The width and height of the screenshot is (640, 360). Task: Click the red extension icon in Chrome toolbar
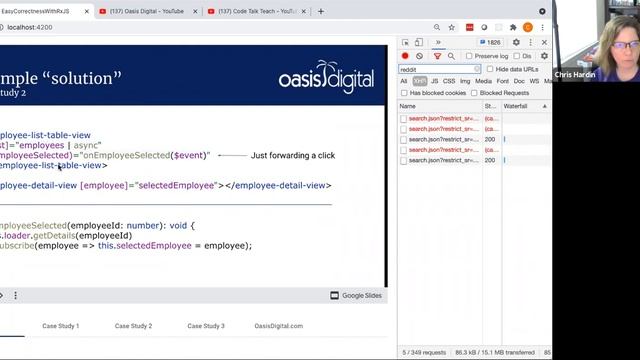469,27
